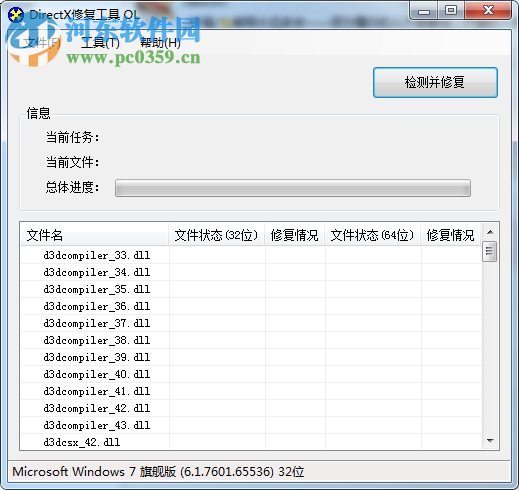519x490 pixels.
Task: Click the Microsoft Windows 7 status bar text
Action: (x=158, y=472)
